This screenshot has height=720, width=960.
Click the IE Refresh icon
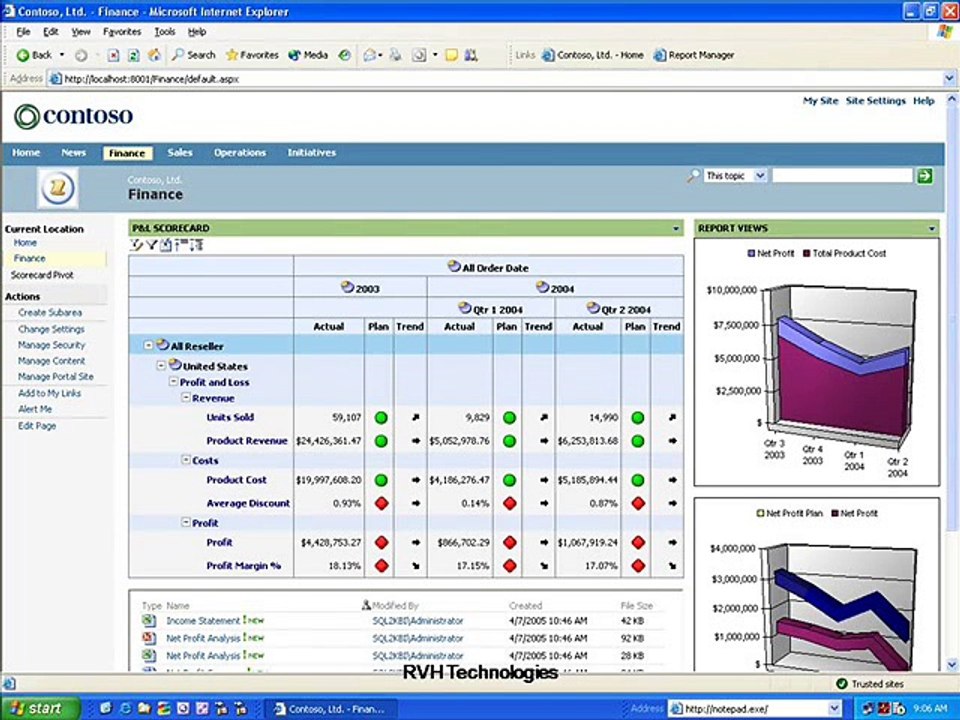[133, 55]
